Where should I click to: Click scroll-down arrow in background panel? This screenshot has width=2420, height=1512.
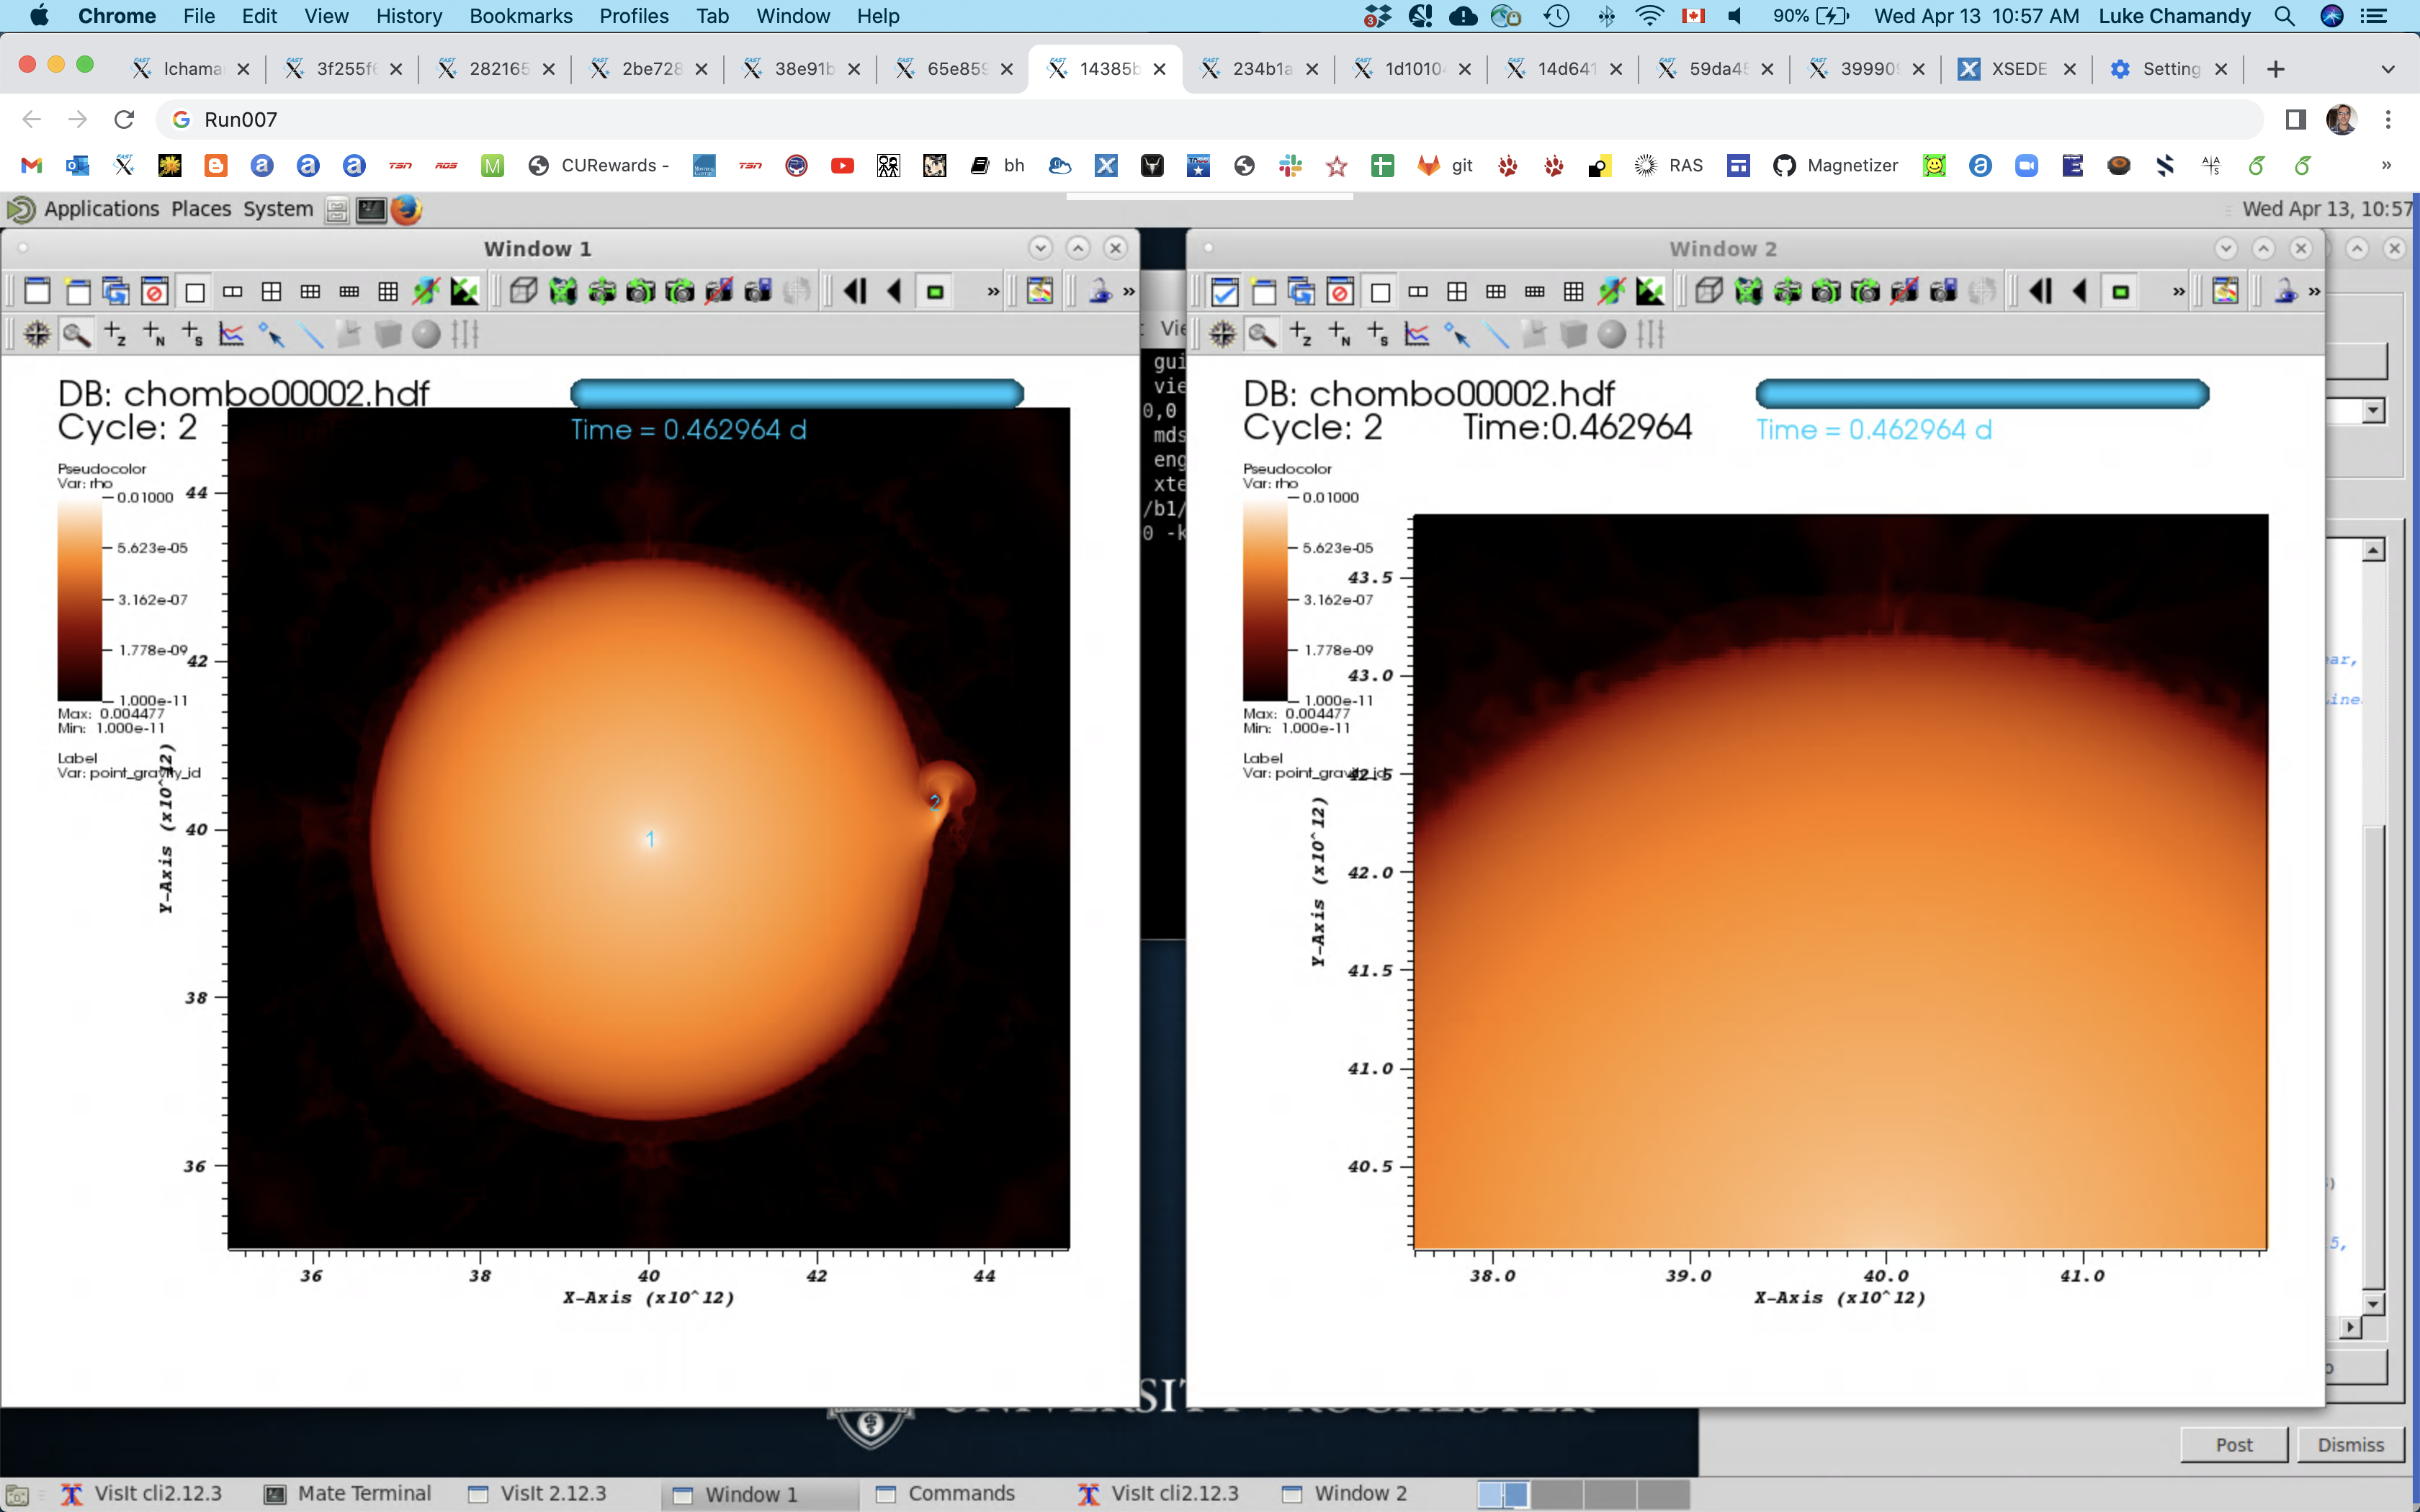click(2374, 1304)
